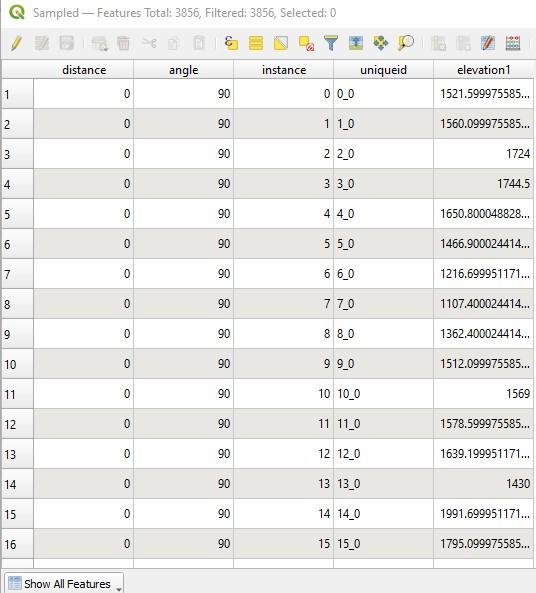Click uniqueid cell '5_0'
Viewport: 536px width, 593px height.
click(383, 244)
